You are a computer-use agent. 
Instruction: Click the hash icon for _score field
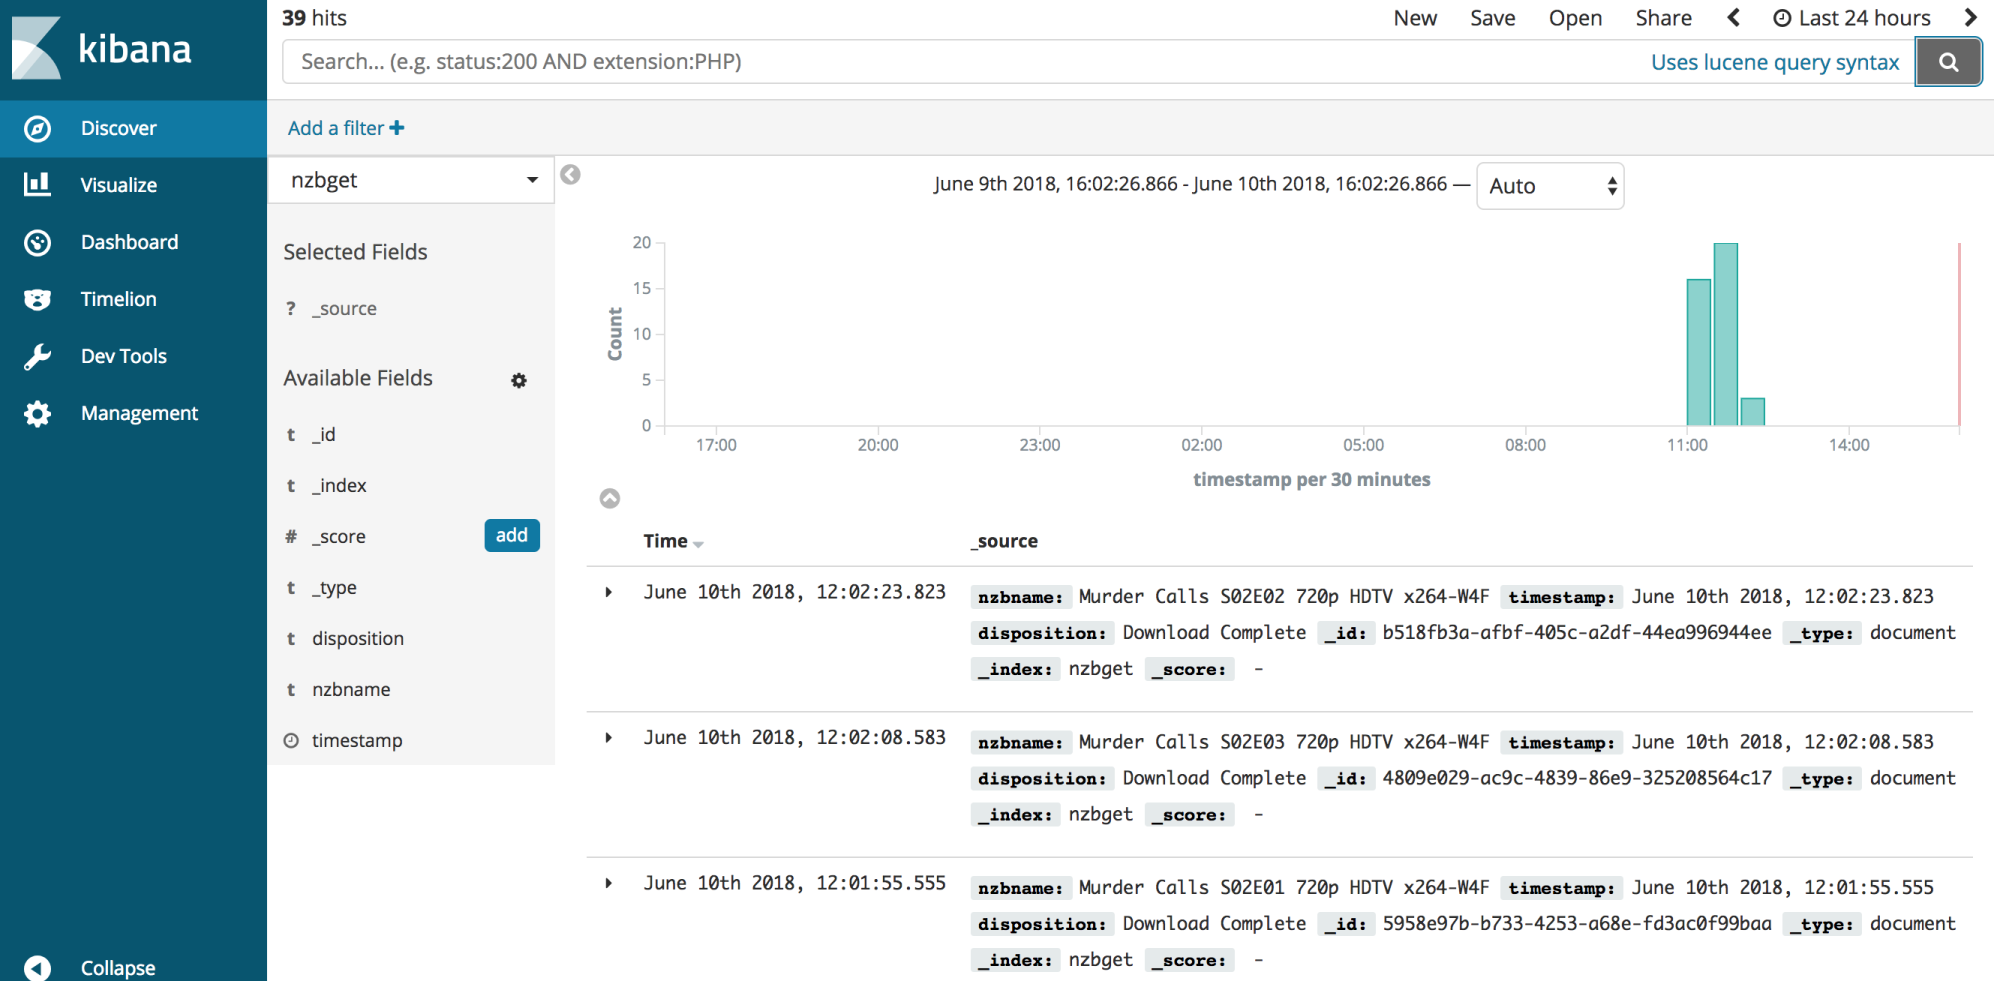(291, 537)
